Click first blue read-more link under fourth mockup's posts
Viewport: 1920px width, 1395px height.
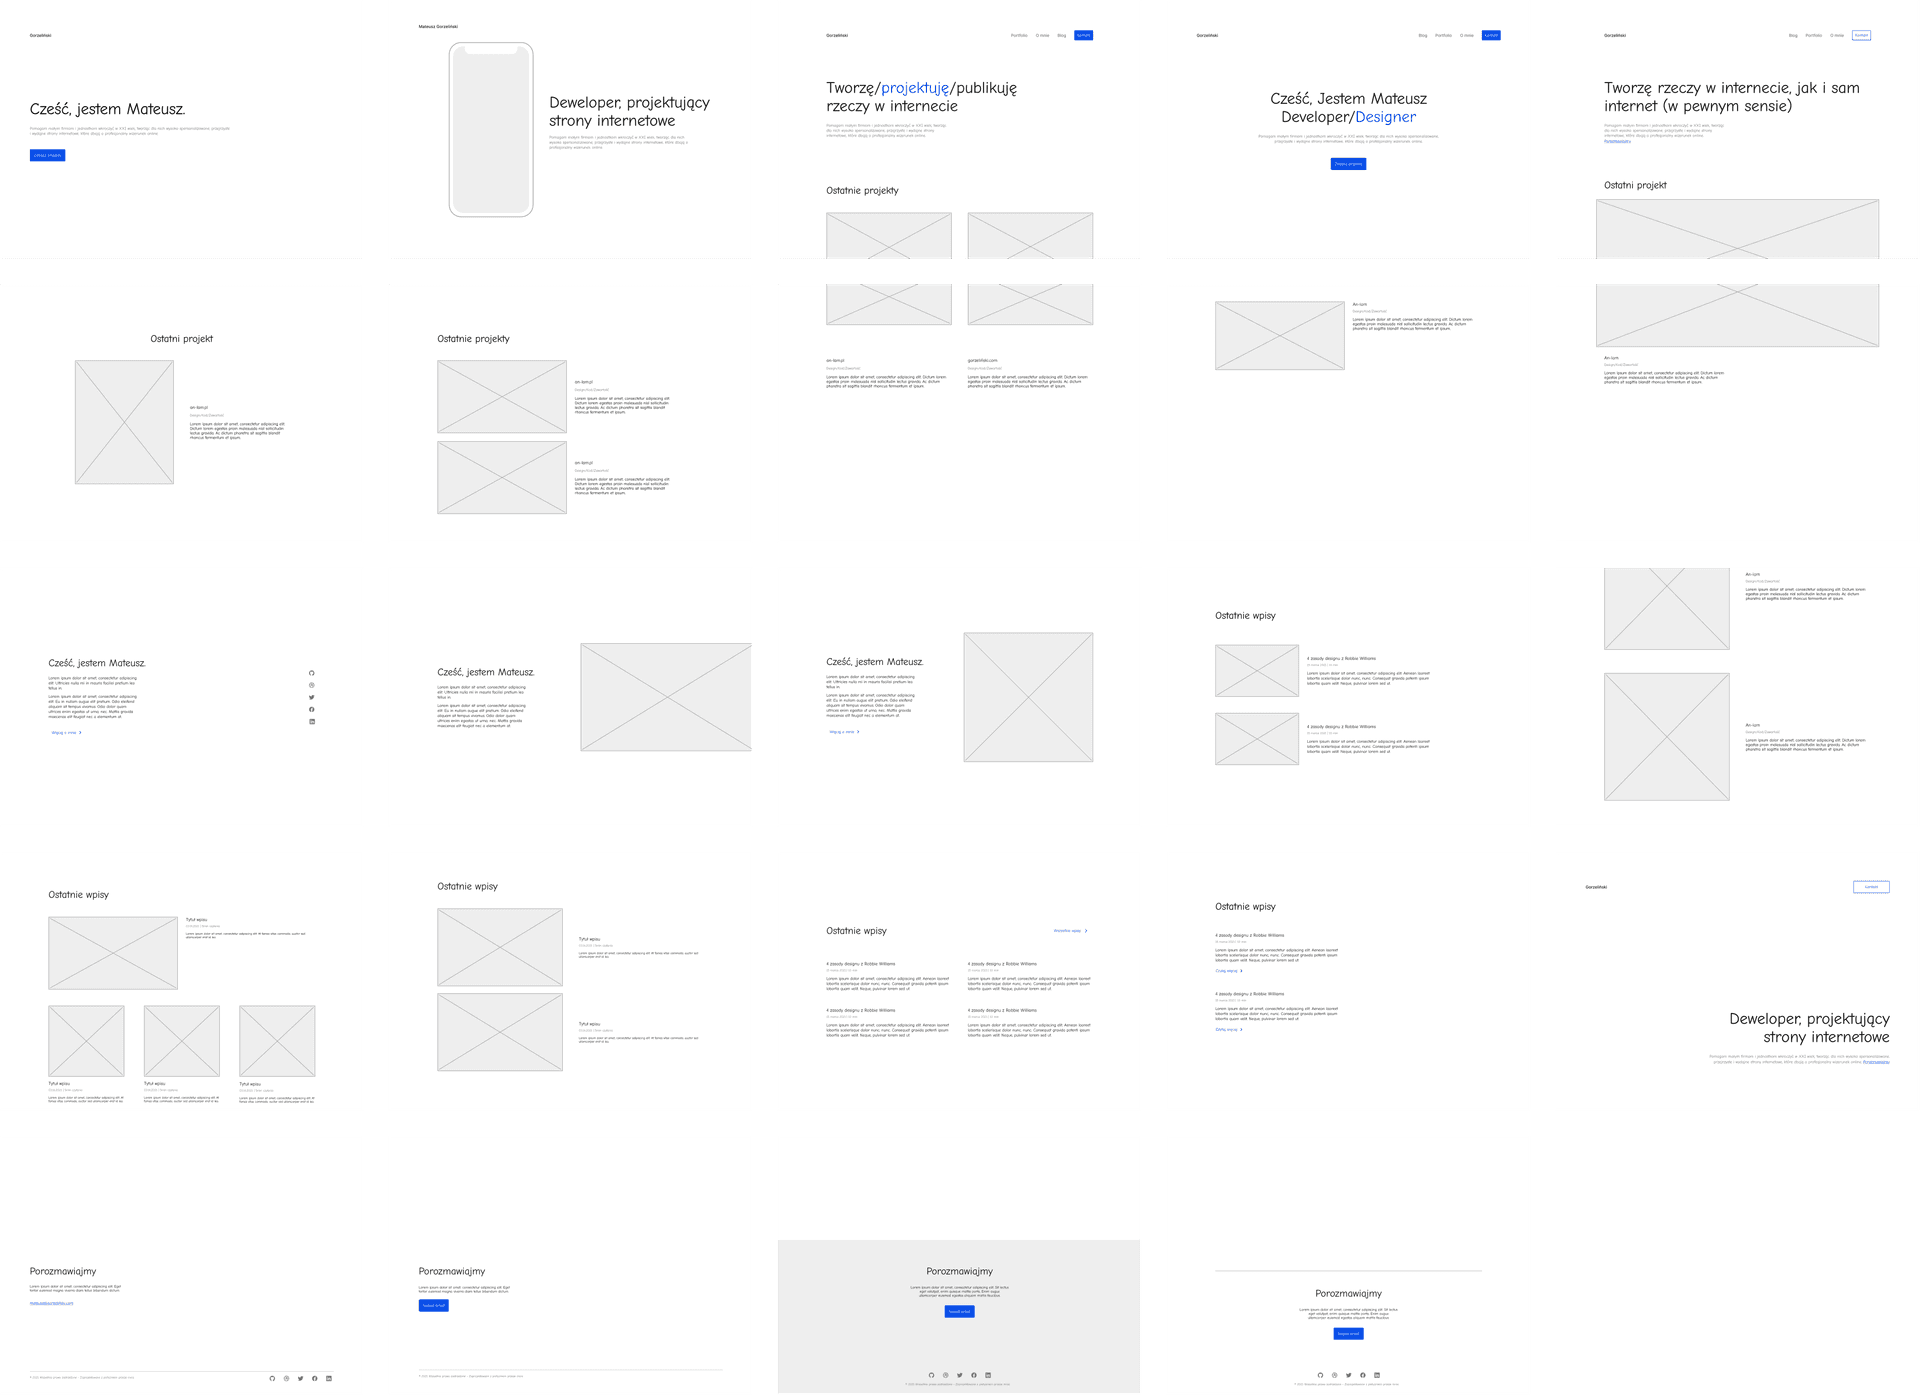pyautogui.click(x=1229, y=971)
